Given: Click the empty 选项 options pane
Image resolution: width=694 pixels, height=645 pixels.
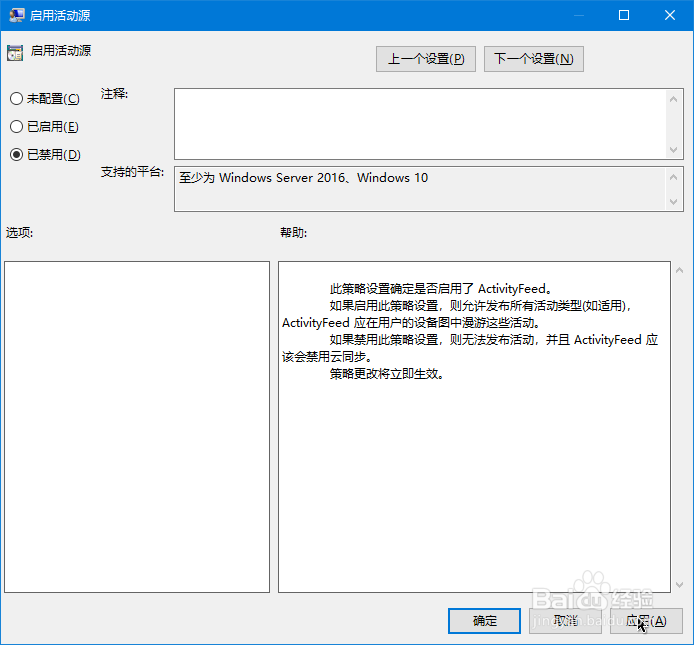Looking at the screenshot, I should (x=137, y=427).
